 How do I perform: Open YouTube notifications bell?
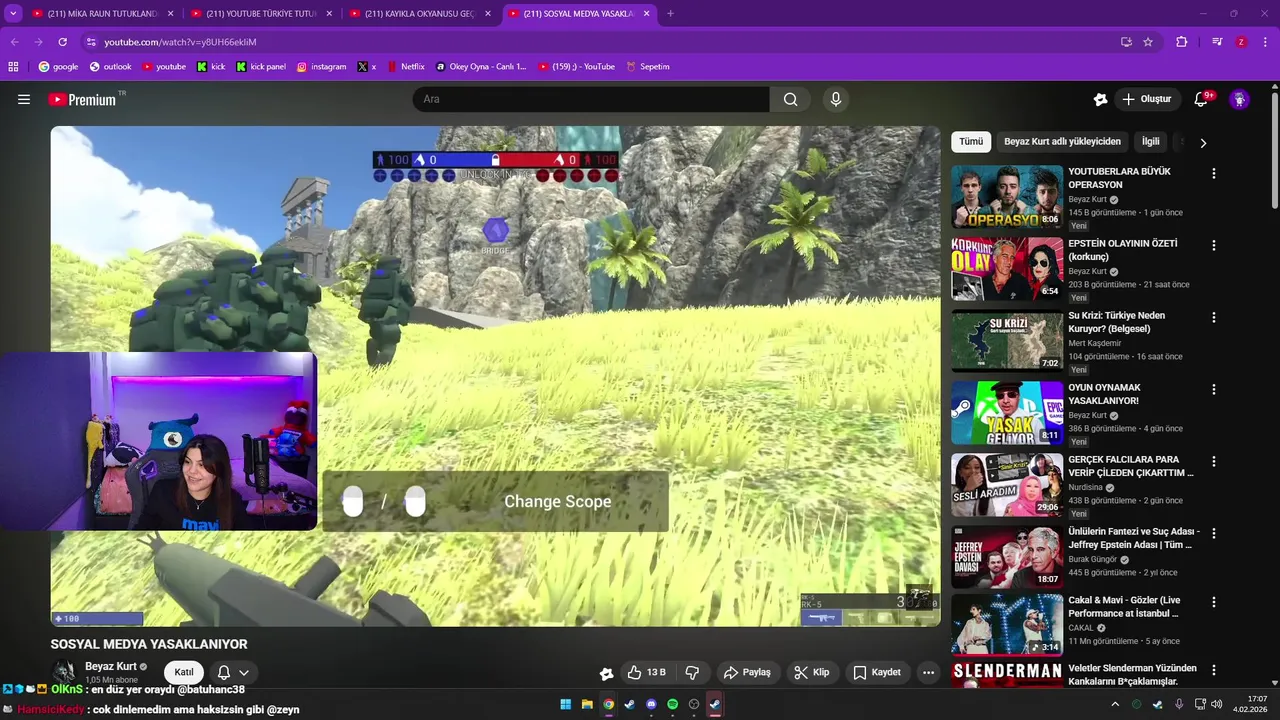[x=1201, y=99]
